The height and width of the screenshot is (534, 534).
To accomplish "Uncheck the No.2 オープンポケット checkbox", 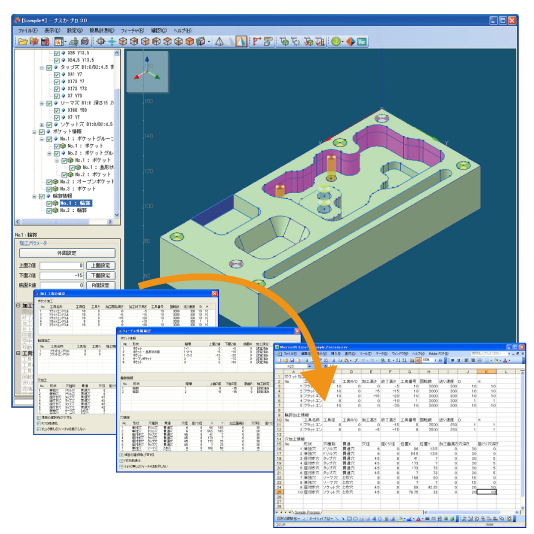I will tap(49, 182).
